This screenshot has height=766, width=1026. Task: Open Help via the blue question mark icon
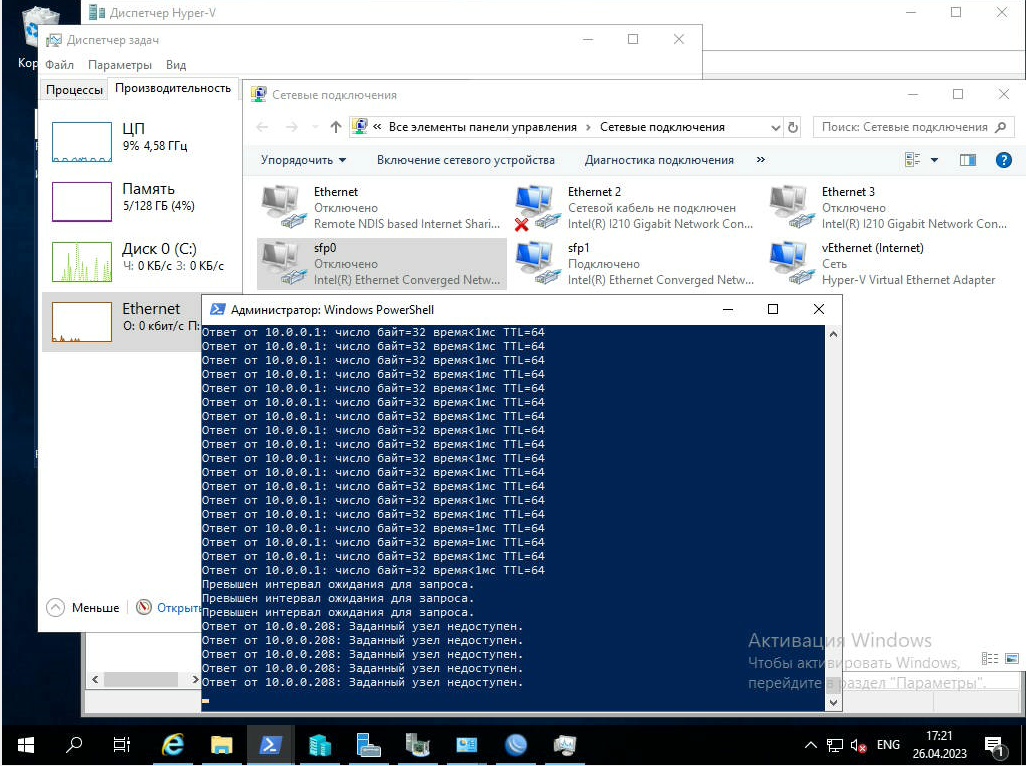1003,160
